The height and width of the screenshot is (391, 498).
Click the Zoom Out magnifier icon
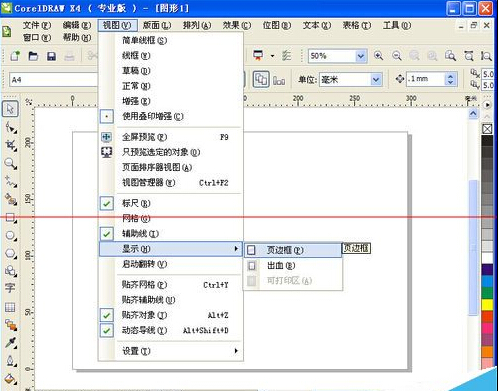[x=397, y=56]
